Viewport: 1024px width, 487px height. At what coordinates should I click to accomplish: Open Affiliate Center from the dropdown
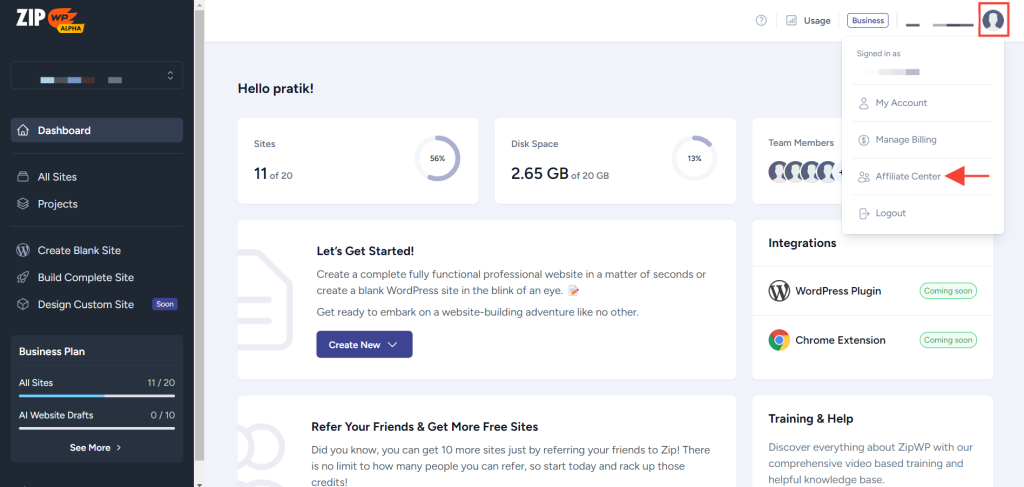[907, 176]
